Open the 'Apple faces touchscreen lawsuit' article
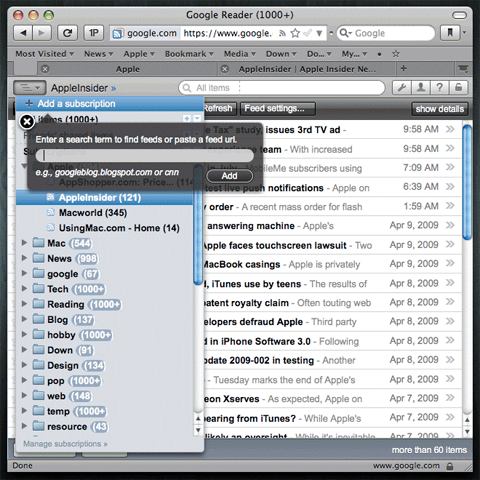The height and width of the screenshot is (480, 480). 275,245
